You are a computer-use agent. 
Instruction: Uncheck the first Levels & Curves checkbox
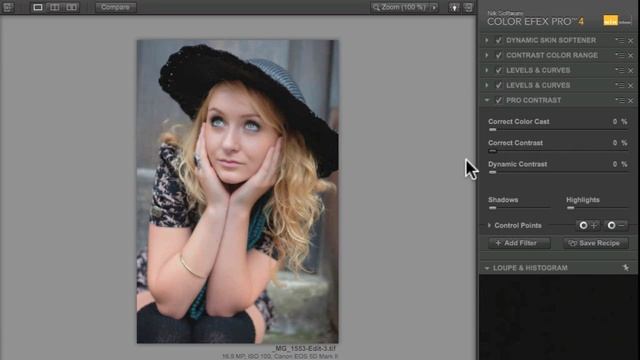pyautogui.click(x=498, y=70)
